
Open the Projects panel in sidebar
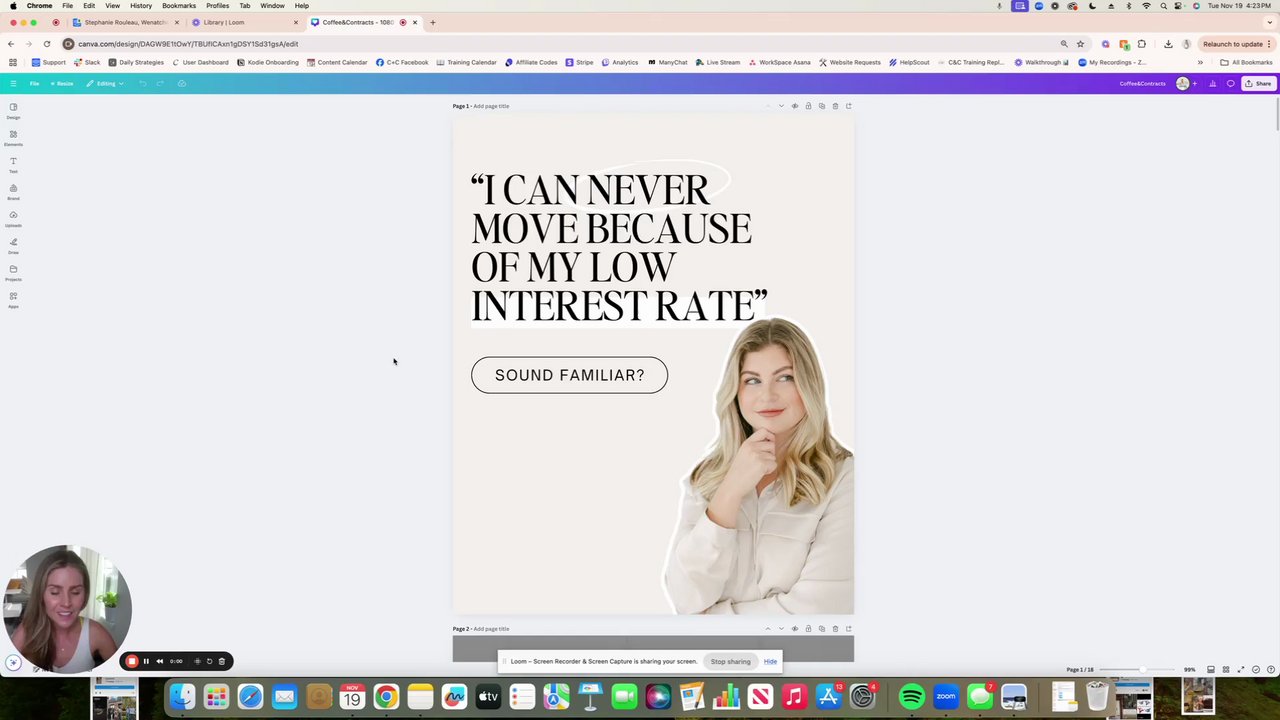click(13, 272)
